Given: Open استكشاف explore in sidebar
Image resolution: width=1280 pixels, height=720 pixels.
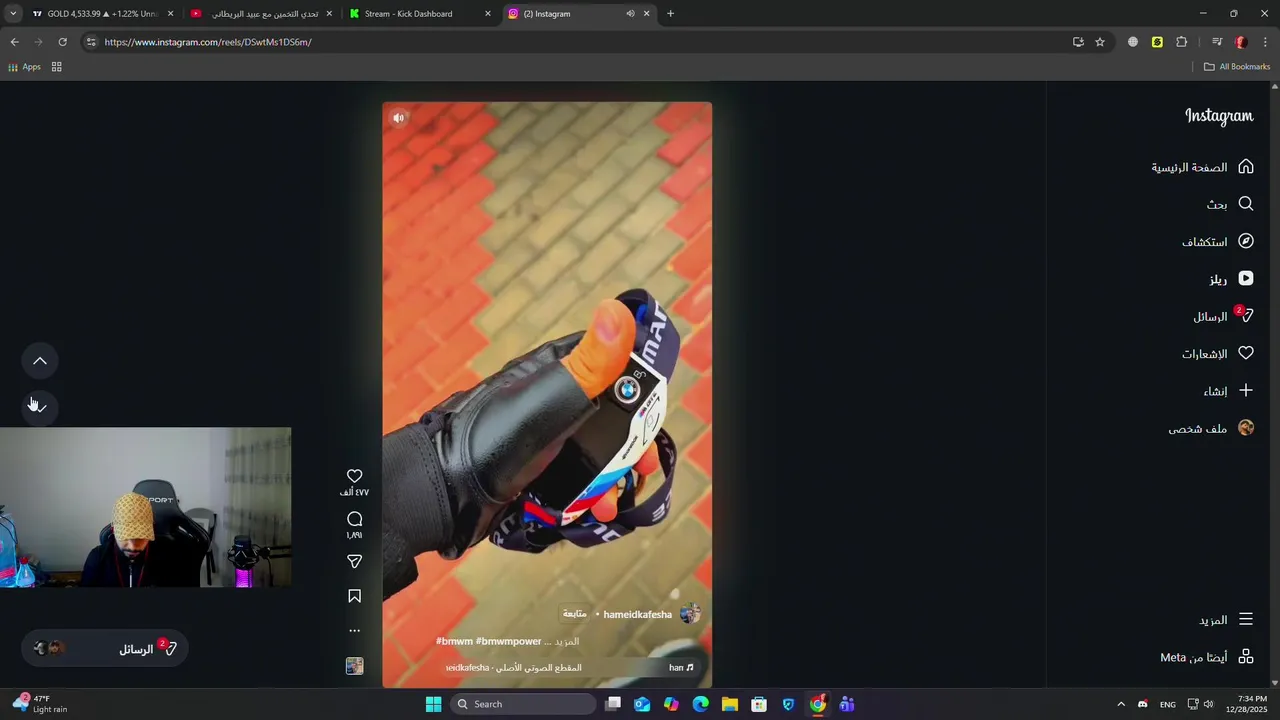Looking at the screenshot, I should pyautogui.click(x=1217, y=241).
